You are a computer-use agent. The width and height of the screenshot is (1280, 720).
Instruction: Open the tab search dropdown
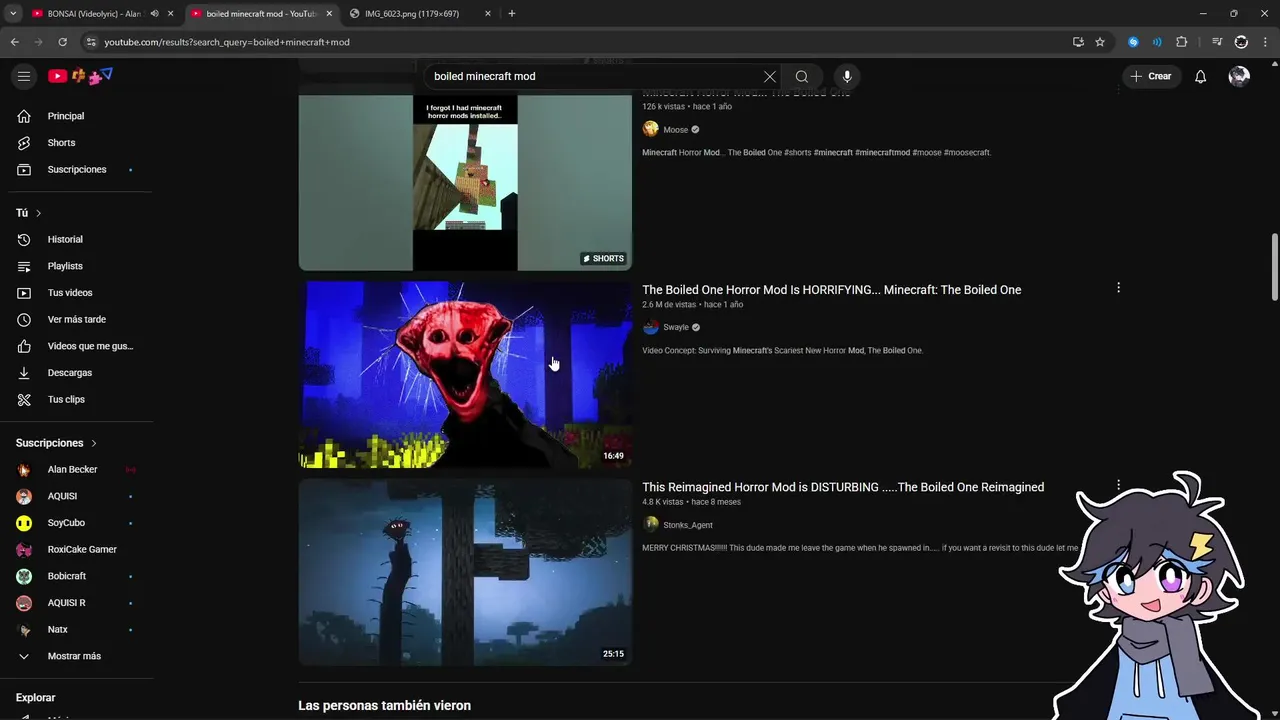click(x=12, y=14)
